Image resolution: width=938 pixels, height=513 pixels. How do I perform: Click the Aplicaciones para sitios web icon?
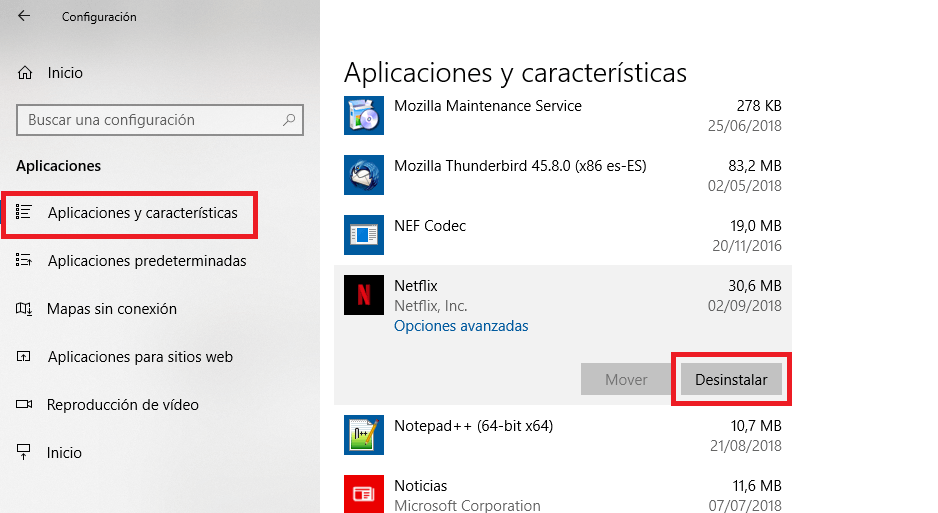click(x=23, y=356)
